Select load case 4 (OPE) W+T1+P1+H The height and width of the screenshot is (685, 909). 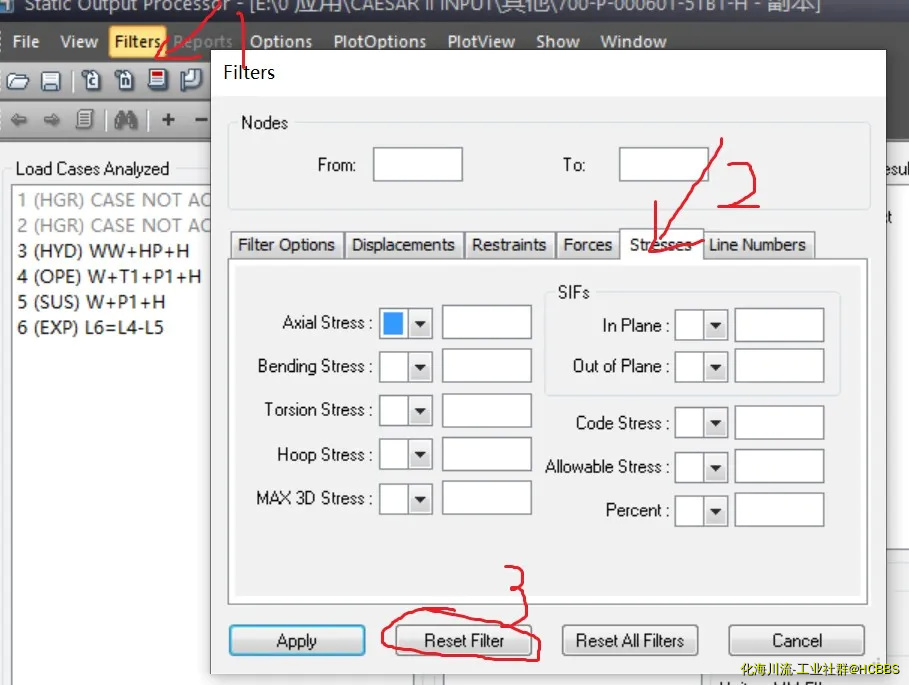pos(109,276)
